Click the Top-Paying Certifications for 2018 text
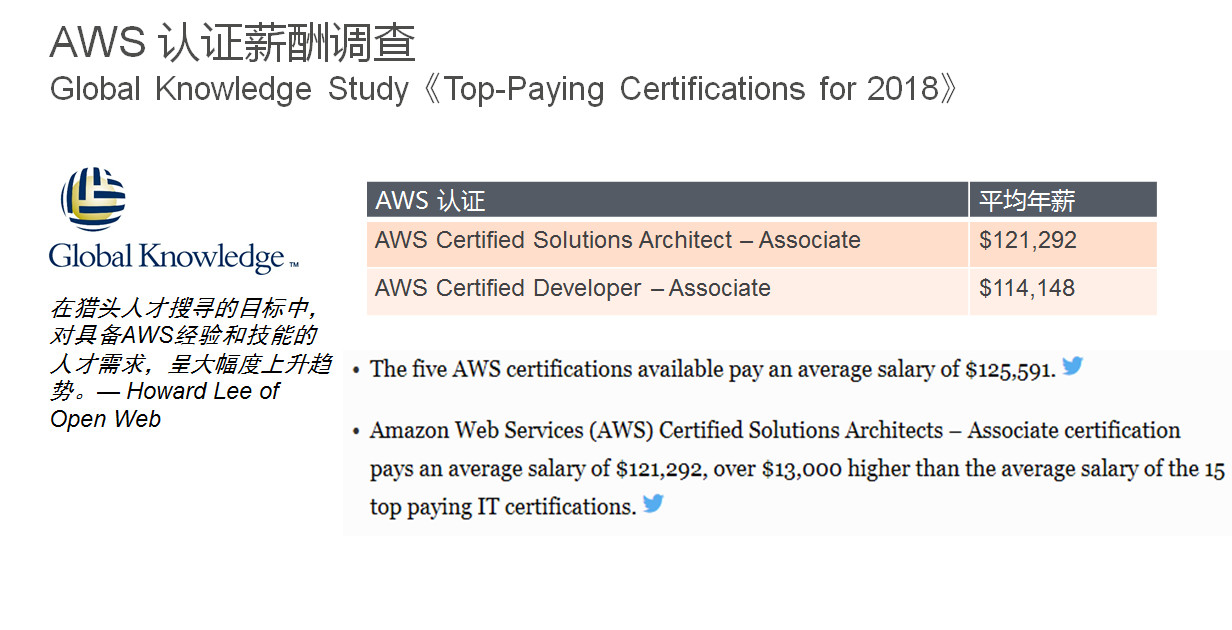 click(690, 89)
